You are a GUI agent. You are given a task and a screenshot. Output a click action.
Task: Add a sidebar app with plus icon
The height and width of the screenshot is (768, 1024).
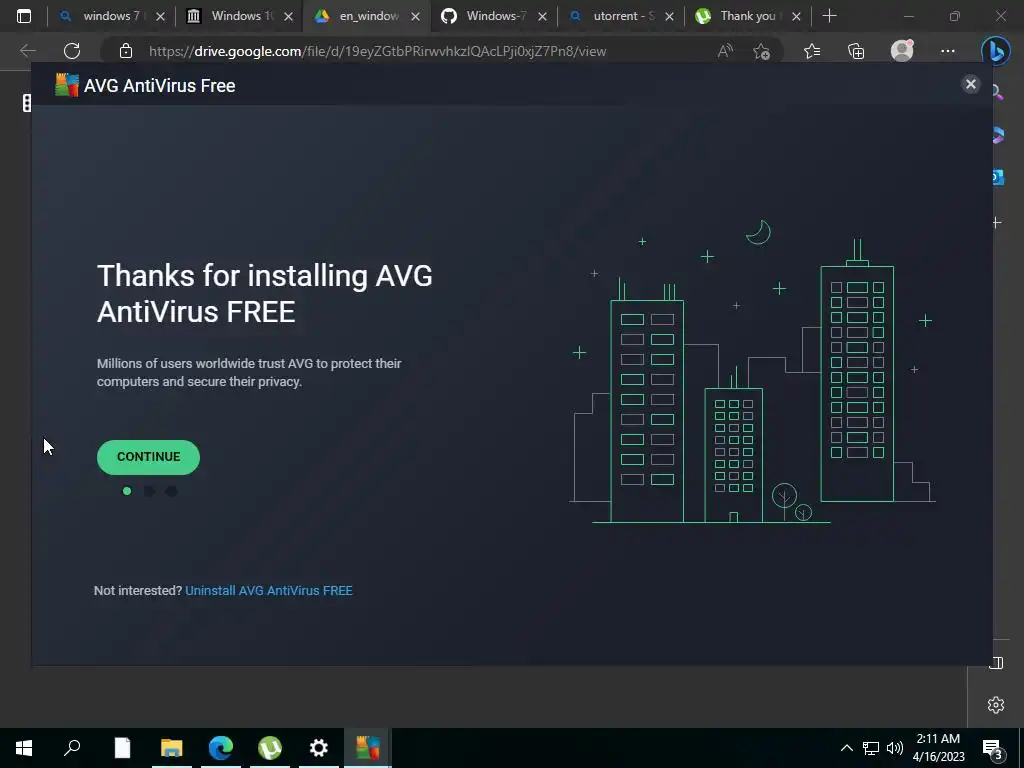[x=997, y=223]
